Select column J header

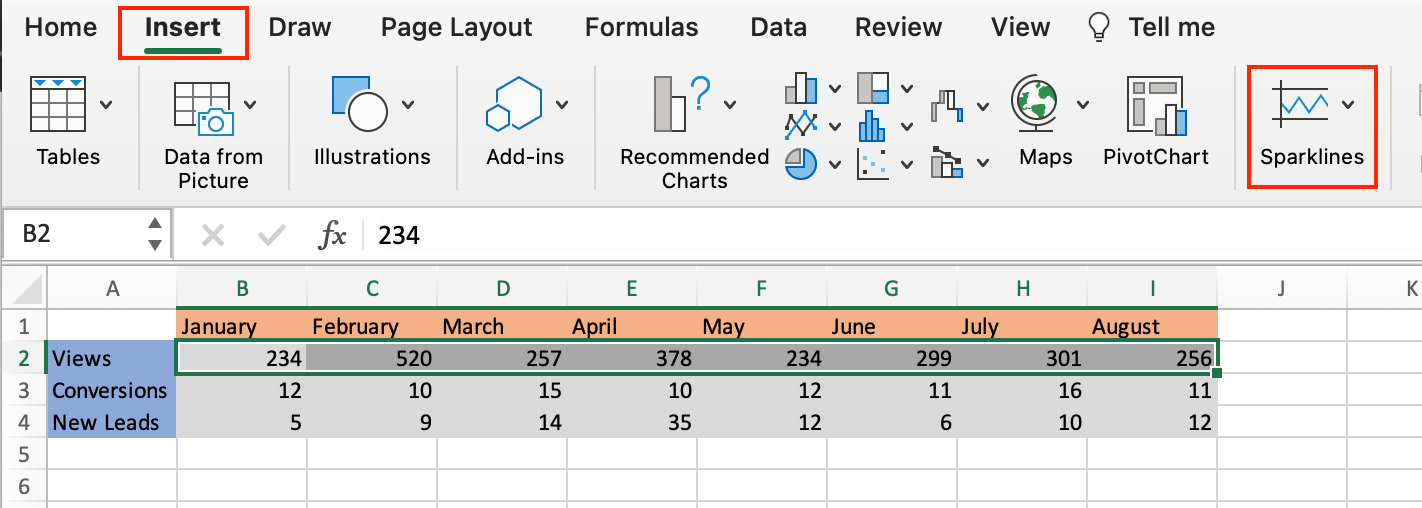(x=1281, y=290)
